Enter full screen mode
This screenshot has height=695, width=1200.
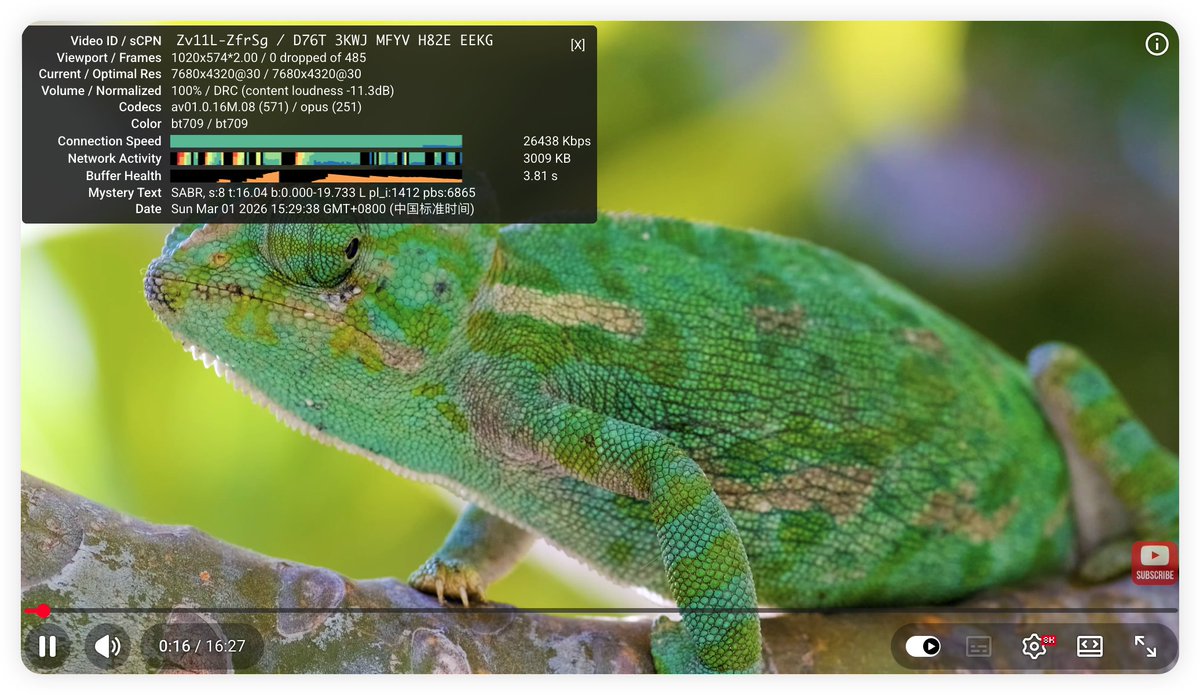point(1145,647)
